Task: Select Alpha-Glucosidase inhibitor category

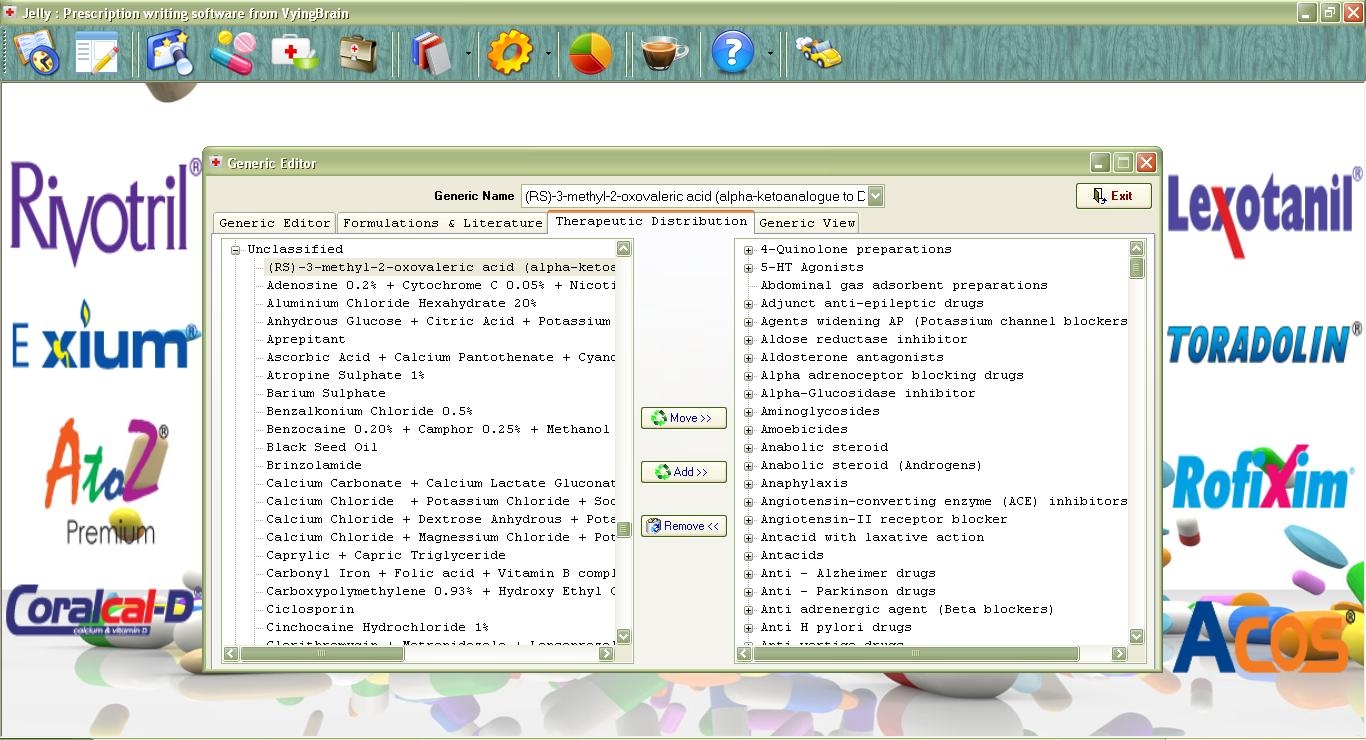Action: pyautogui.click(x=868, y=393)
